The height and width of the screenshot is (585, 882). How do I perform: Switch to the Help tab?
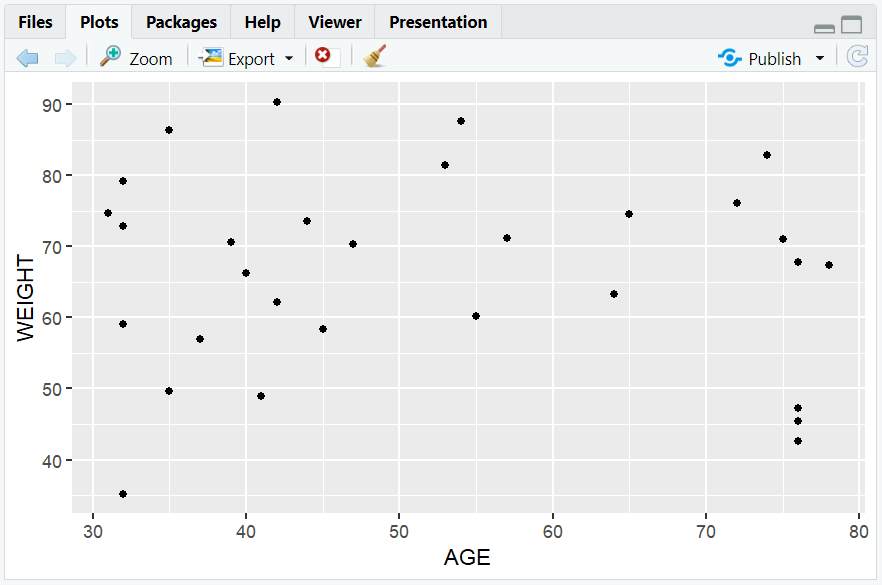pos(262,21)
